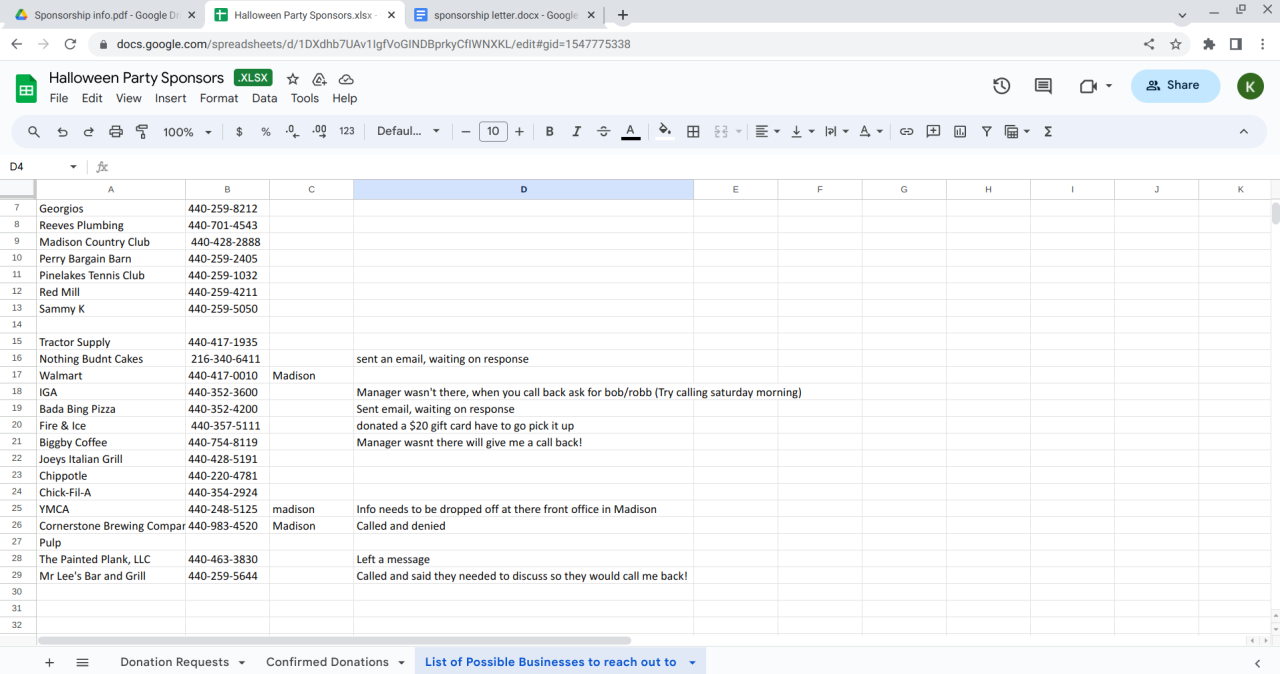
Task: Open the filter views dropdown
Action: tap(1017, 132)
